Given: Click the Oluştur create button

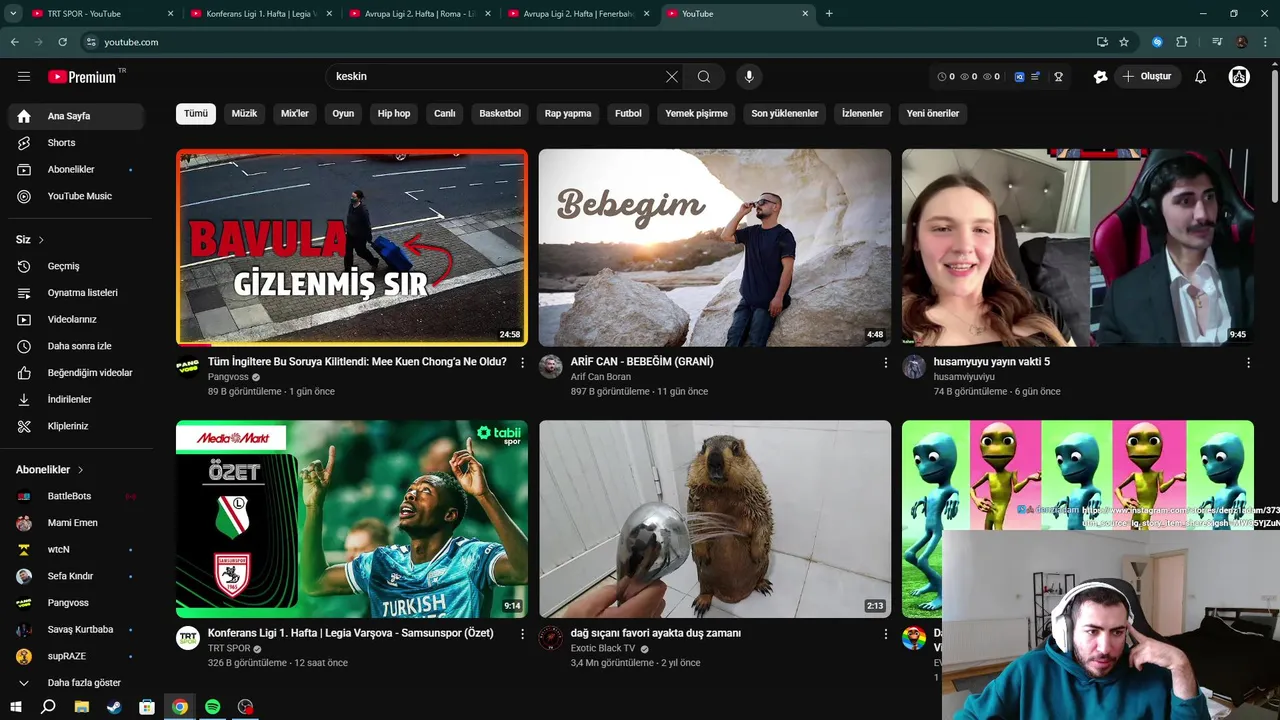Looking at the screenshot, I should 1147,76.
